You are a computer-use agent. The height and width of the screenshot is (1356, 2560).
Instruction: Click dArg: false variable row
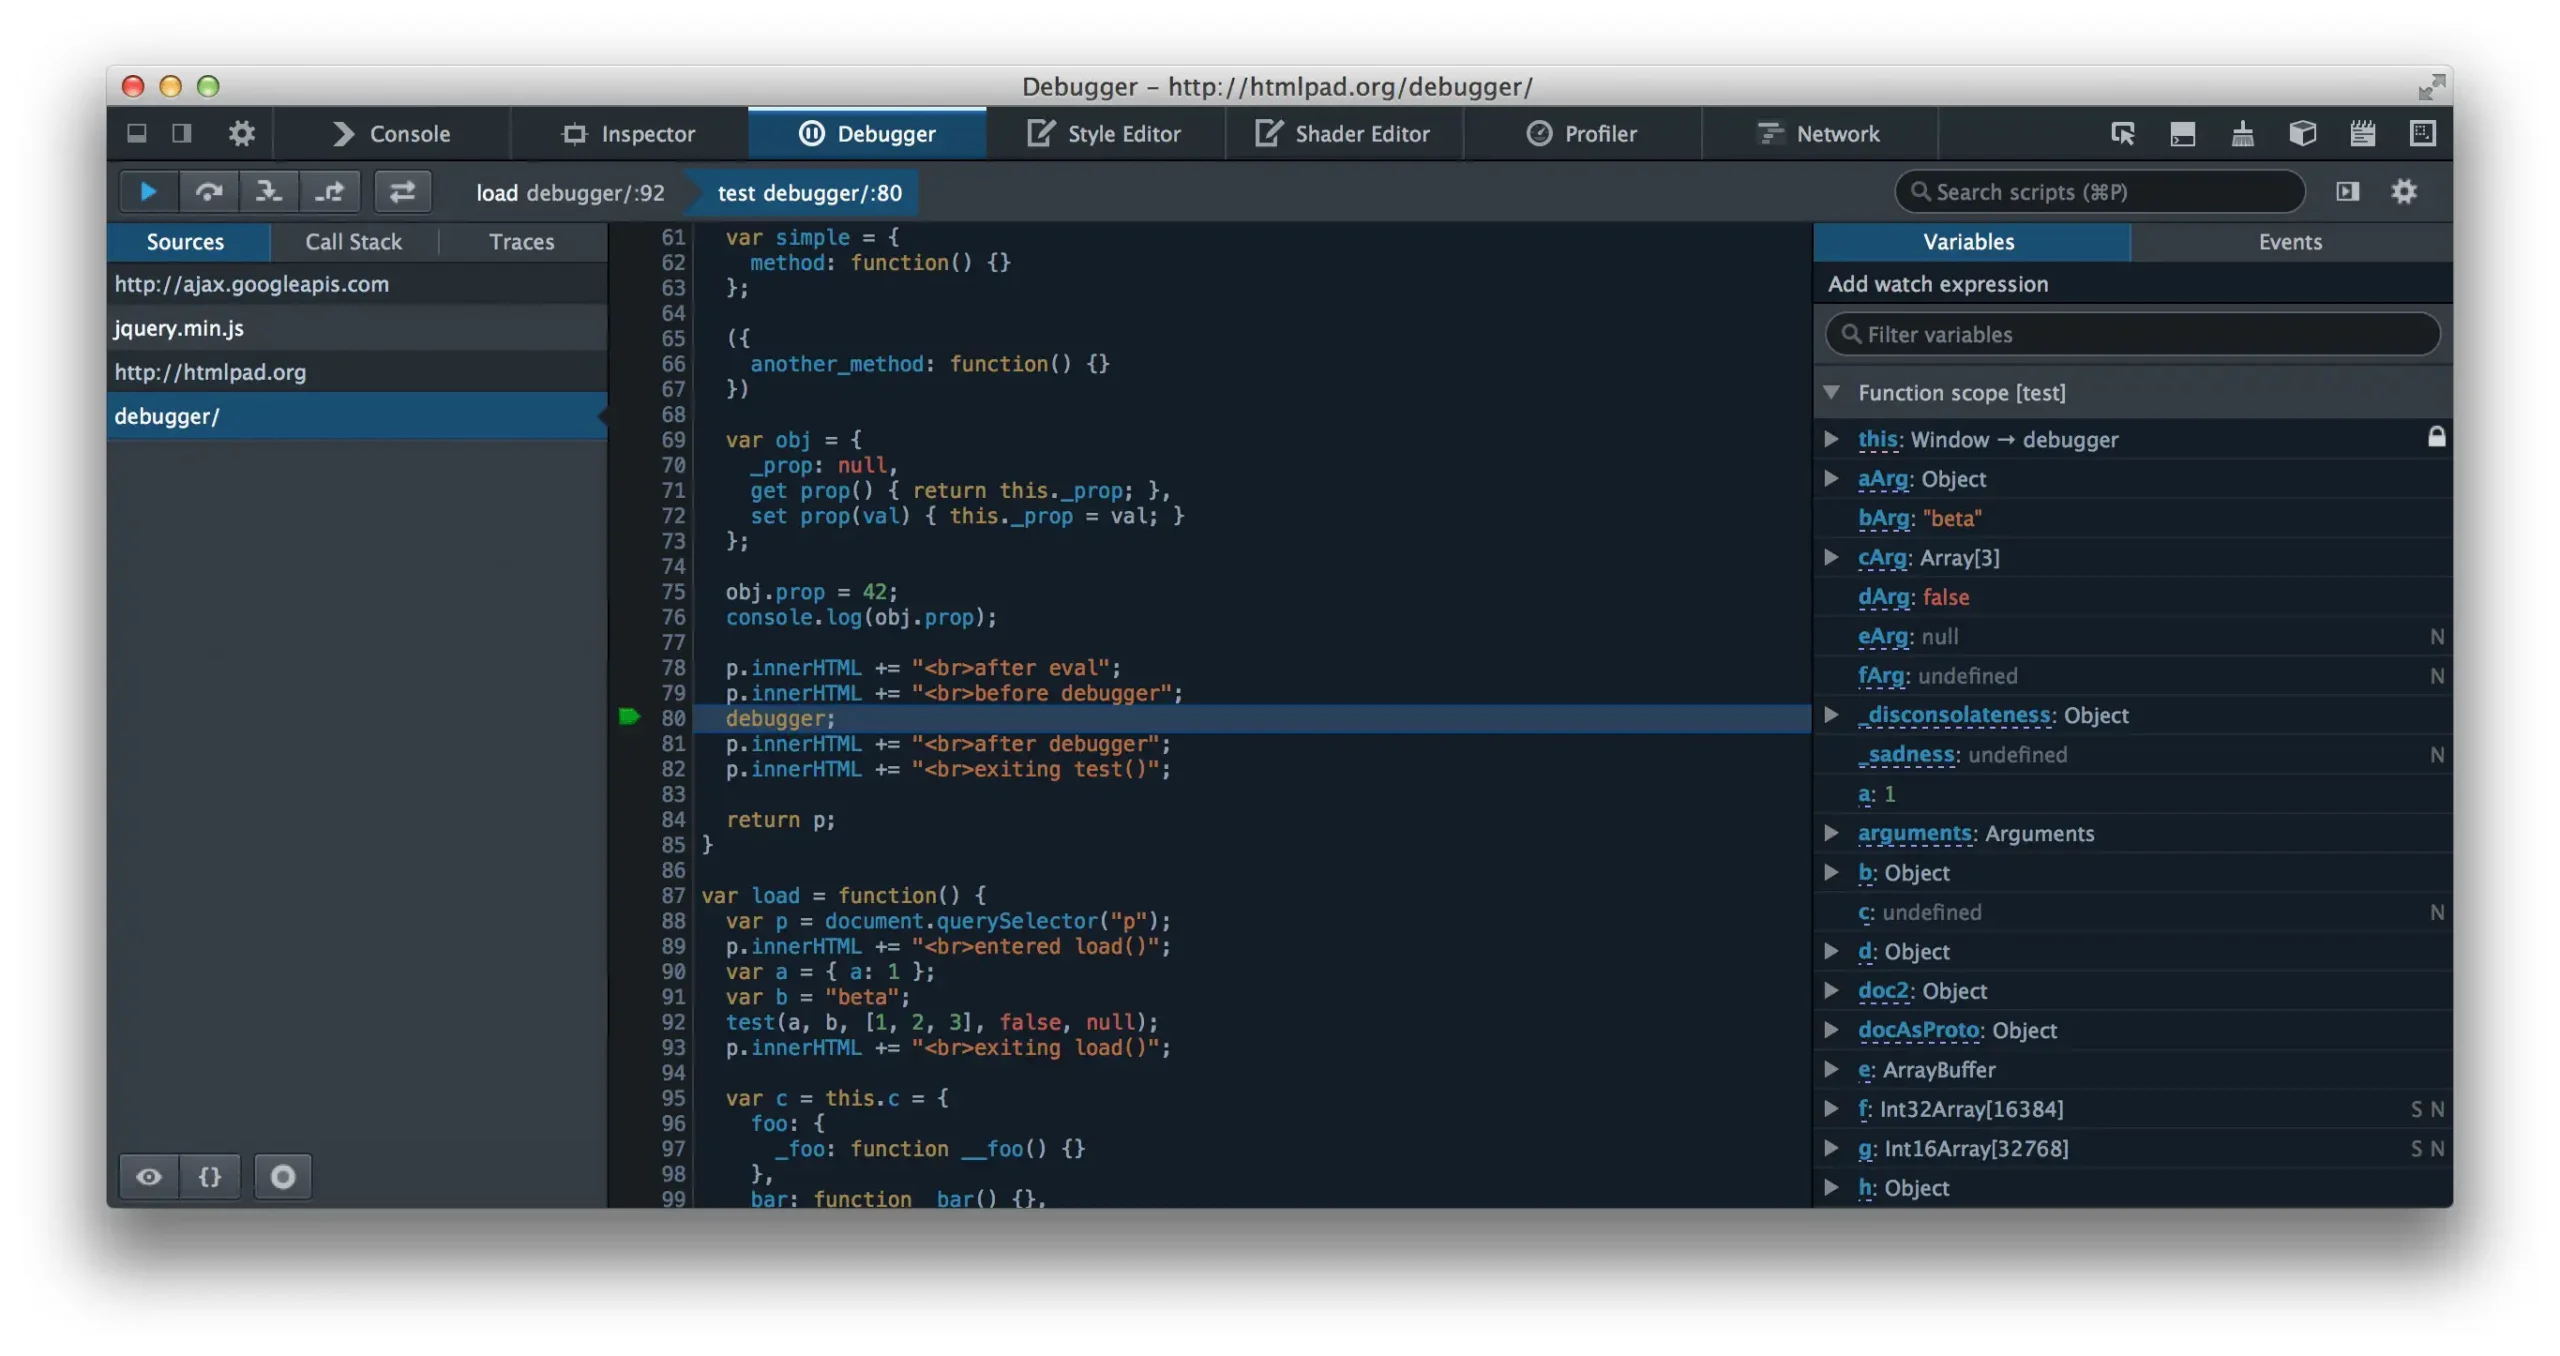tap(2132, 597)
